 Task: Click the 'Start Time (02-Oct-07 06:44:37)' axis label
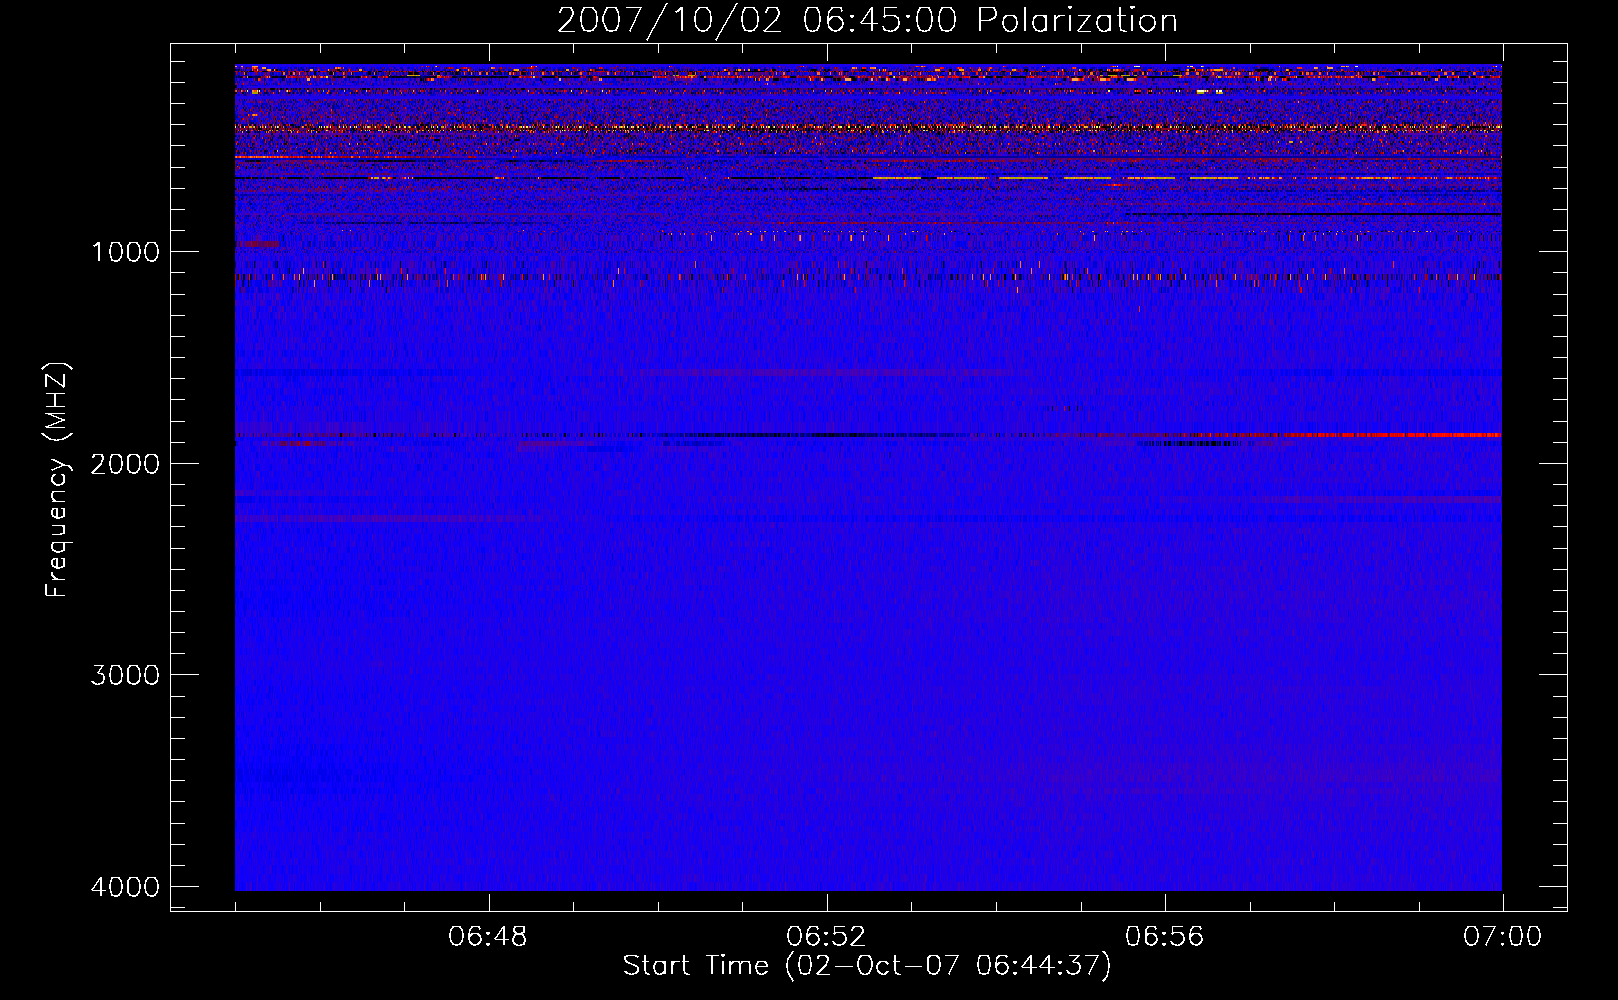867,966
